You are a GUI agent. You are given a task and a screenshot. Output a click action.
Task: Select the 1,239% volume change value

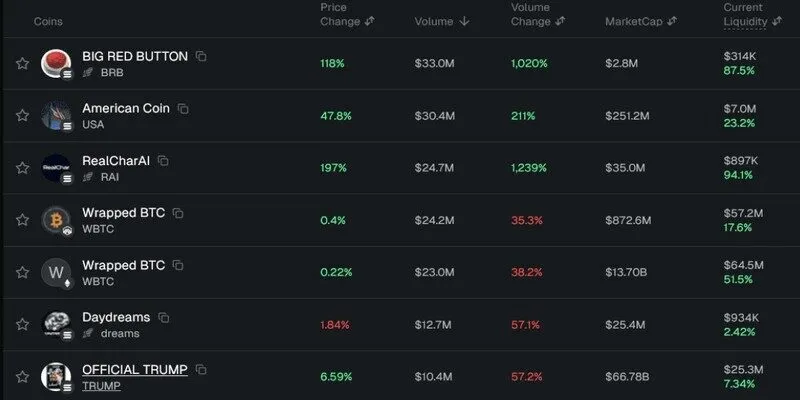529,168
